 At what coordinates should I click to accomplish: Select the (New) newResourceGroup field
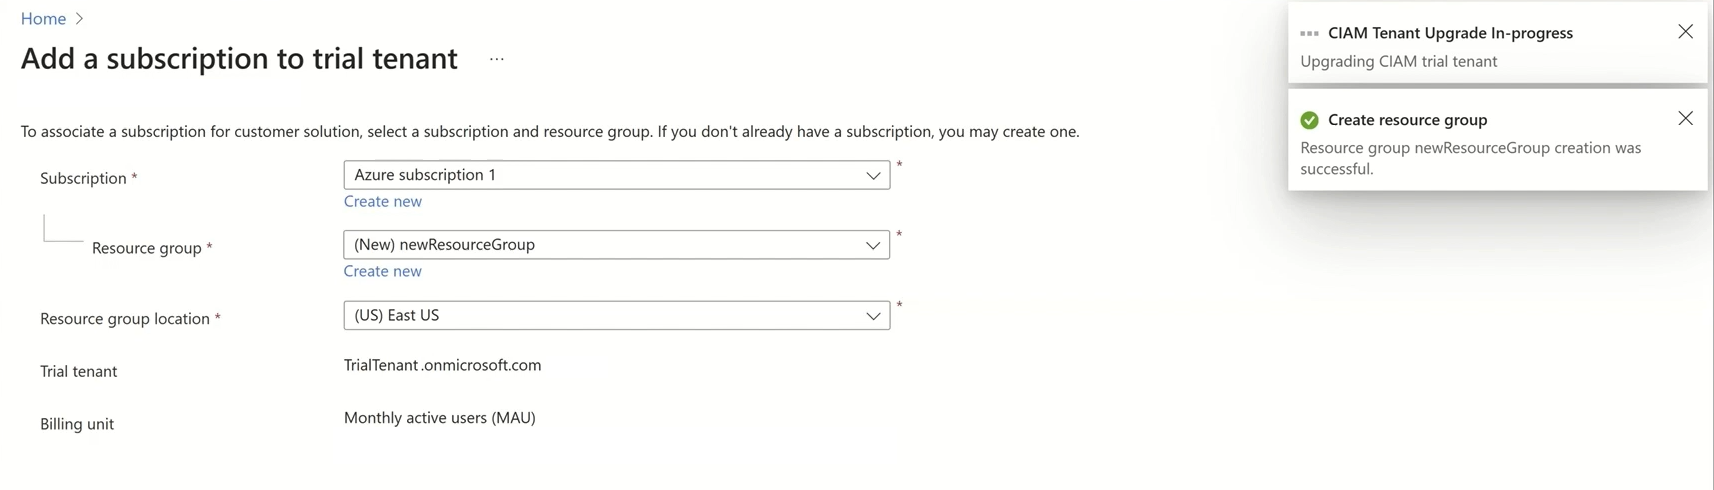point(617,245)
